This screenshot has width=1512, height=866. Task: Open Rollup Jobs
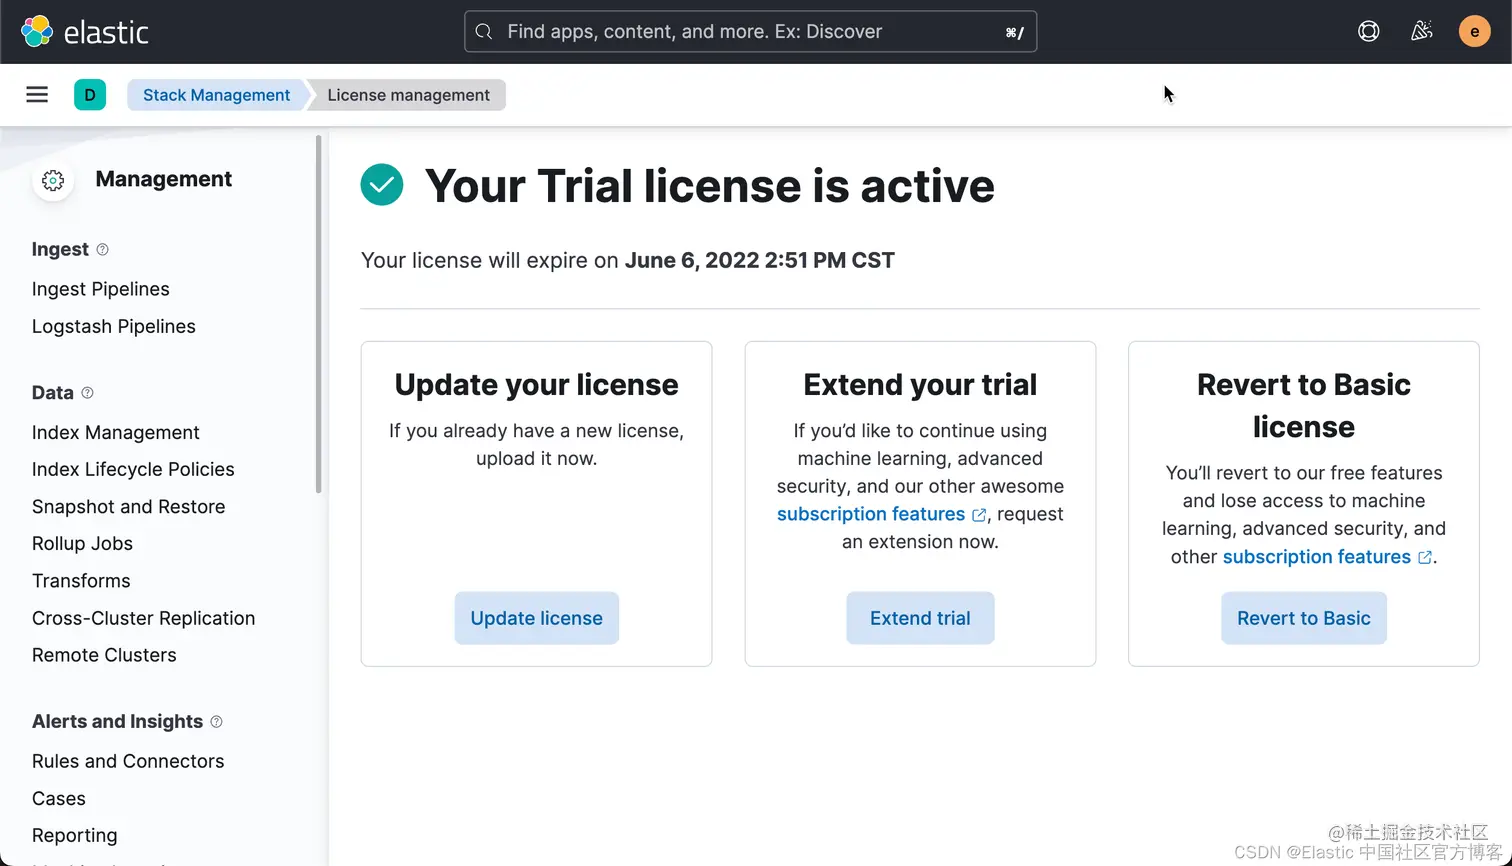[x=82, y=544]
